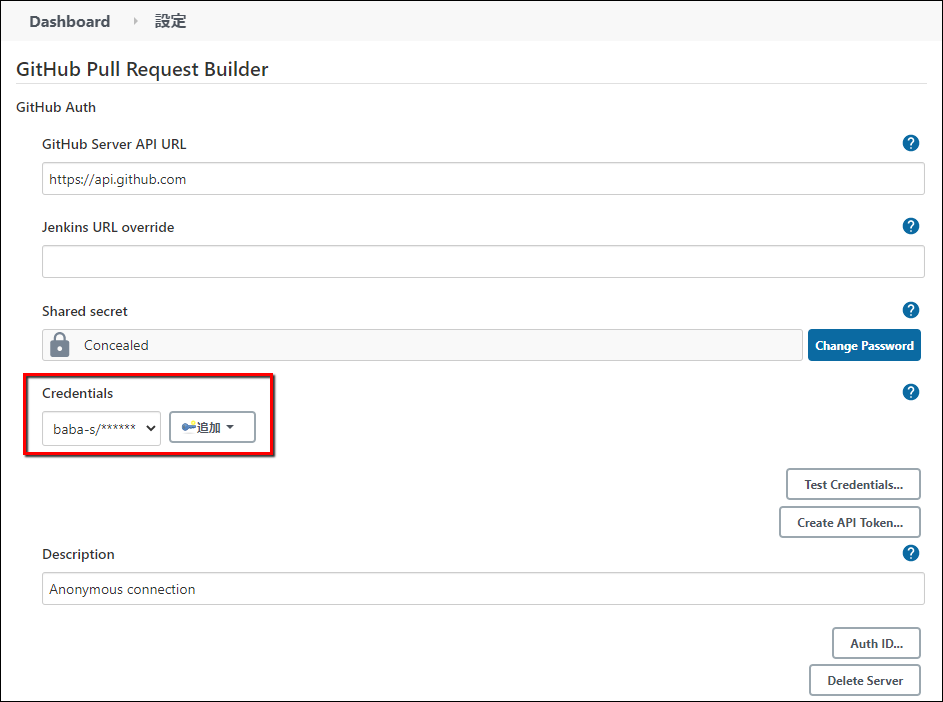Click GitHub Auth section label
This screenshot has width=943, height=702.
click(x=56, y=107)
